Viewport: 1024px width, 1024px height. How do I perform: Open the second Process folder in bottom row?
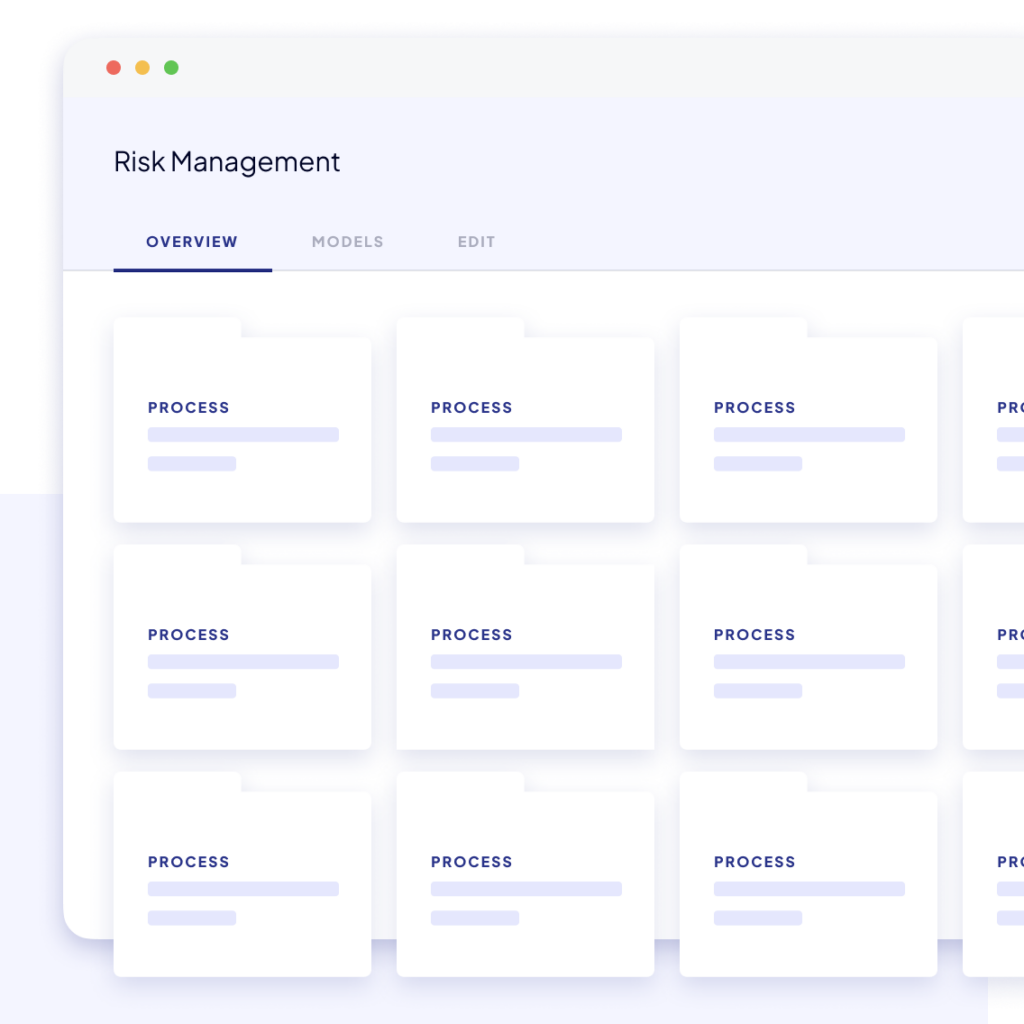pyautogui.click(x=525, y=882)
